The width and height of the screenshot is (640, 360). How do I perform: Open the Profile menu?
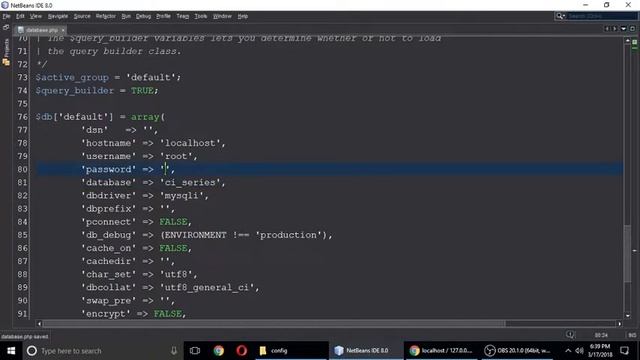163,16
